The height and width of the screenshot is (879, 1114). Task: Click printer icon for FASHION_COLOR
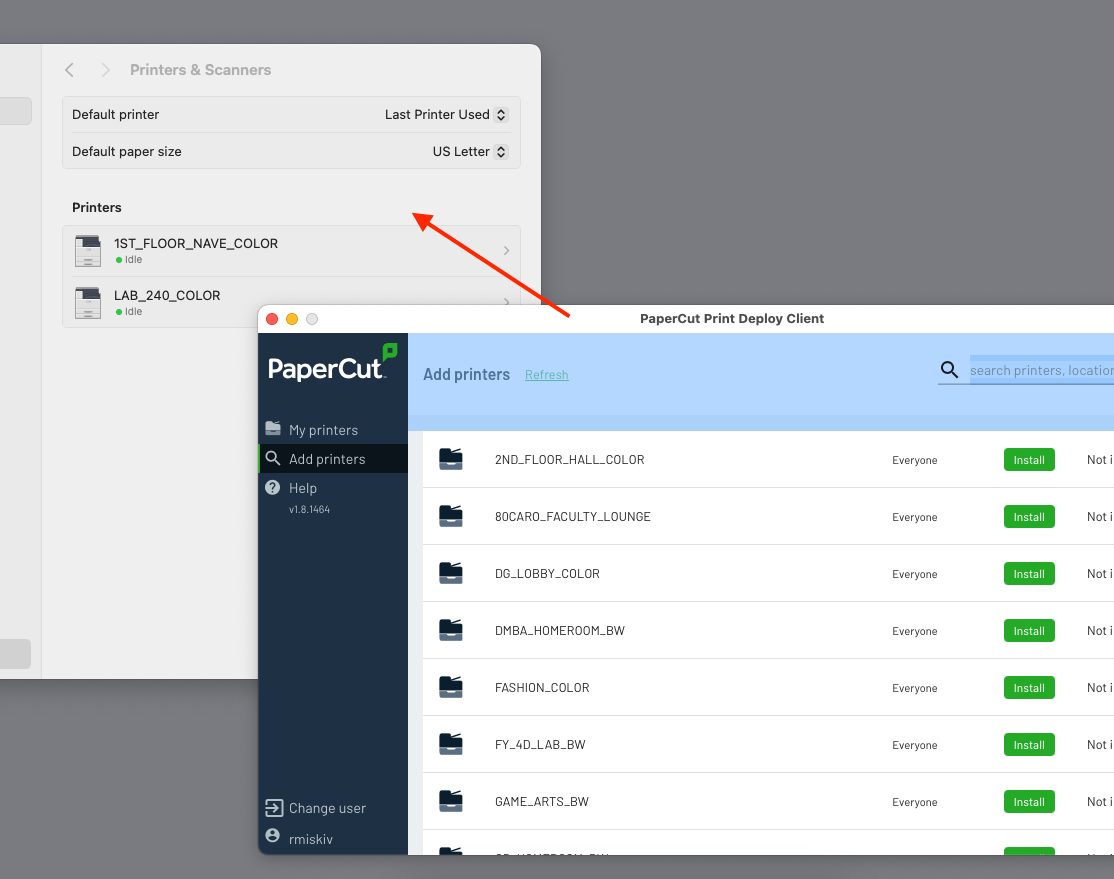(x=450, y=686)
